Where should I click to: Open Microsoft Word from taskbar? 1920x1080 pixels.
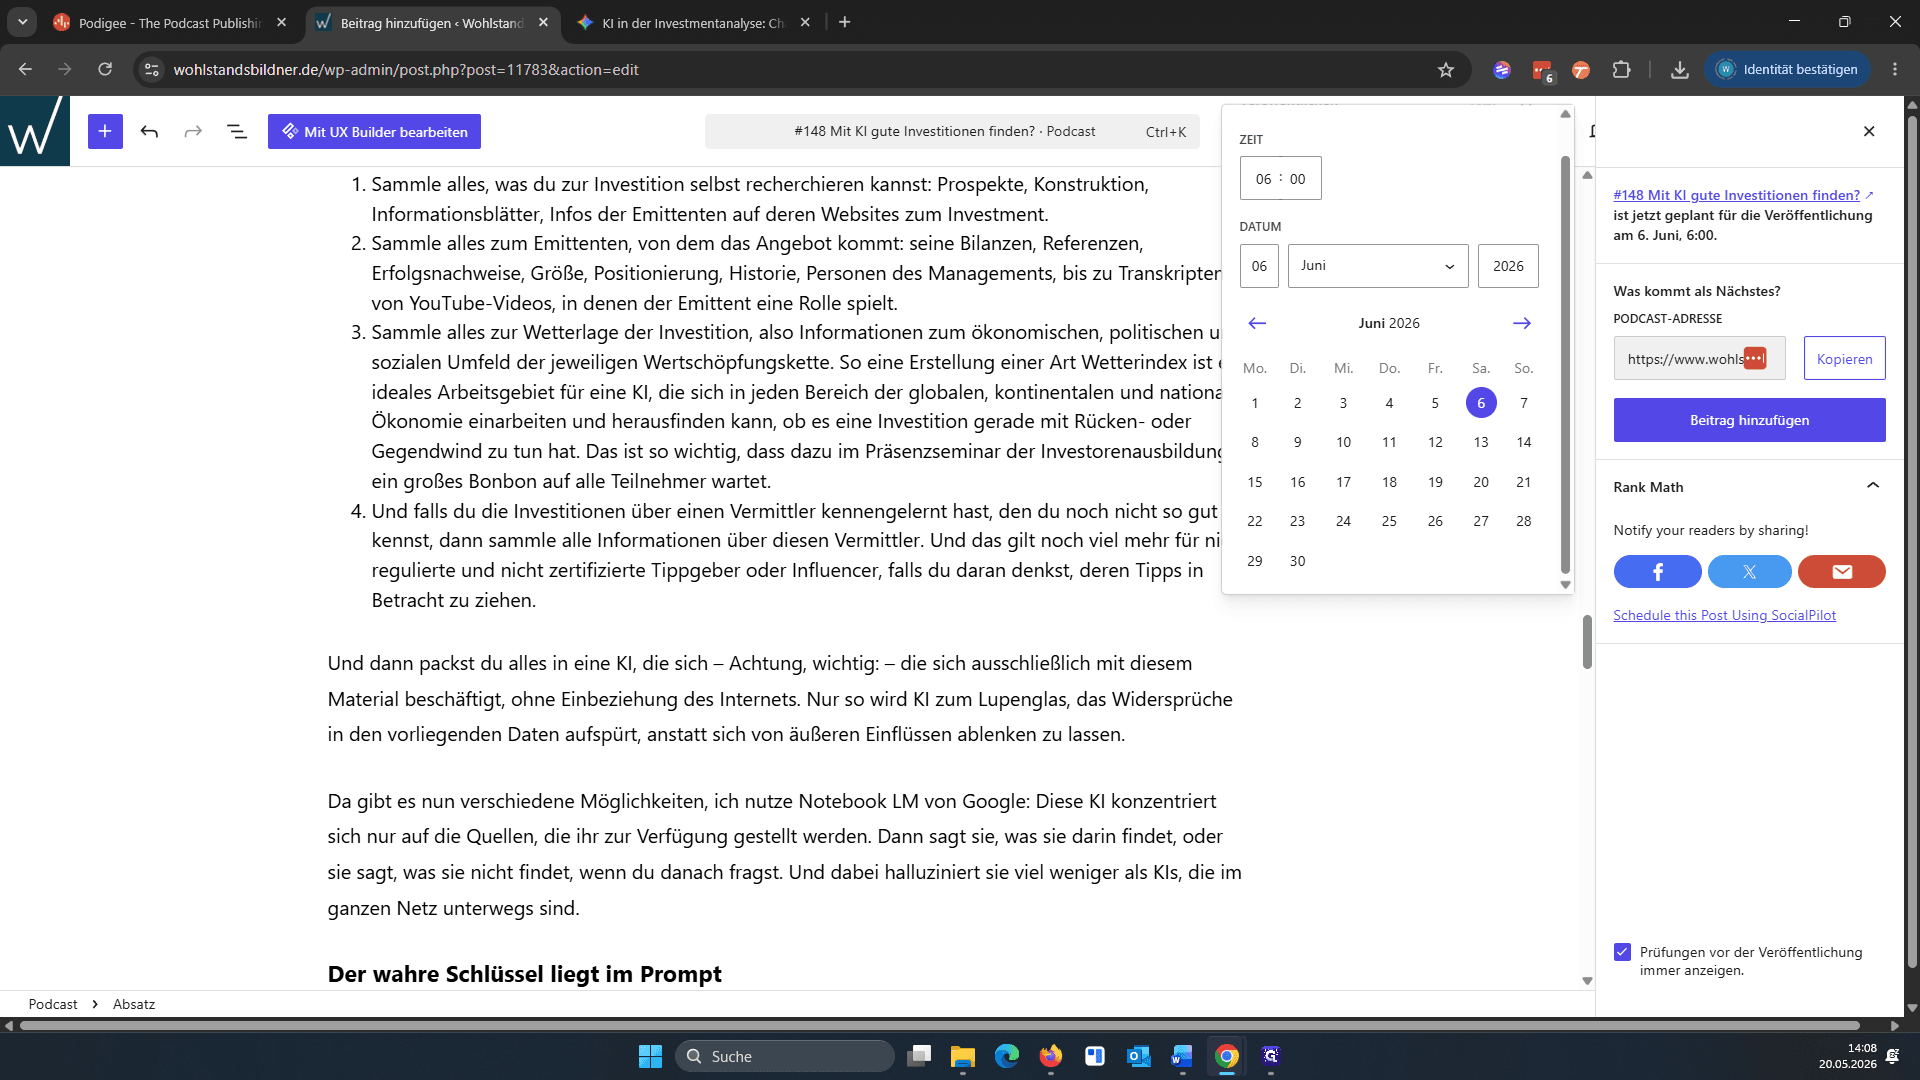coord(1182,1056)
